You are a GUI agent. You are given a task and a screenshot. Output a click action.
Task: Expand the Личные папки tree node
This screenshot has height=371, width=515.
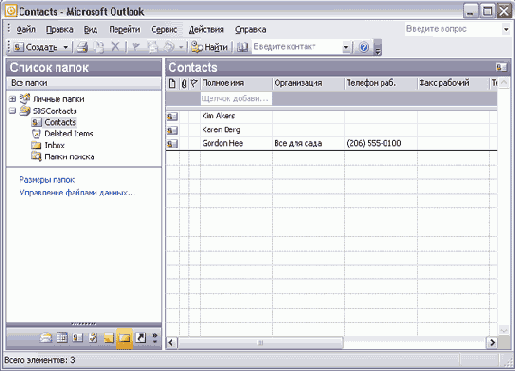[12, 99]
